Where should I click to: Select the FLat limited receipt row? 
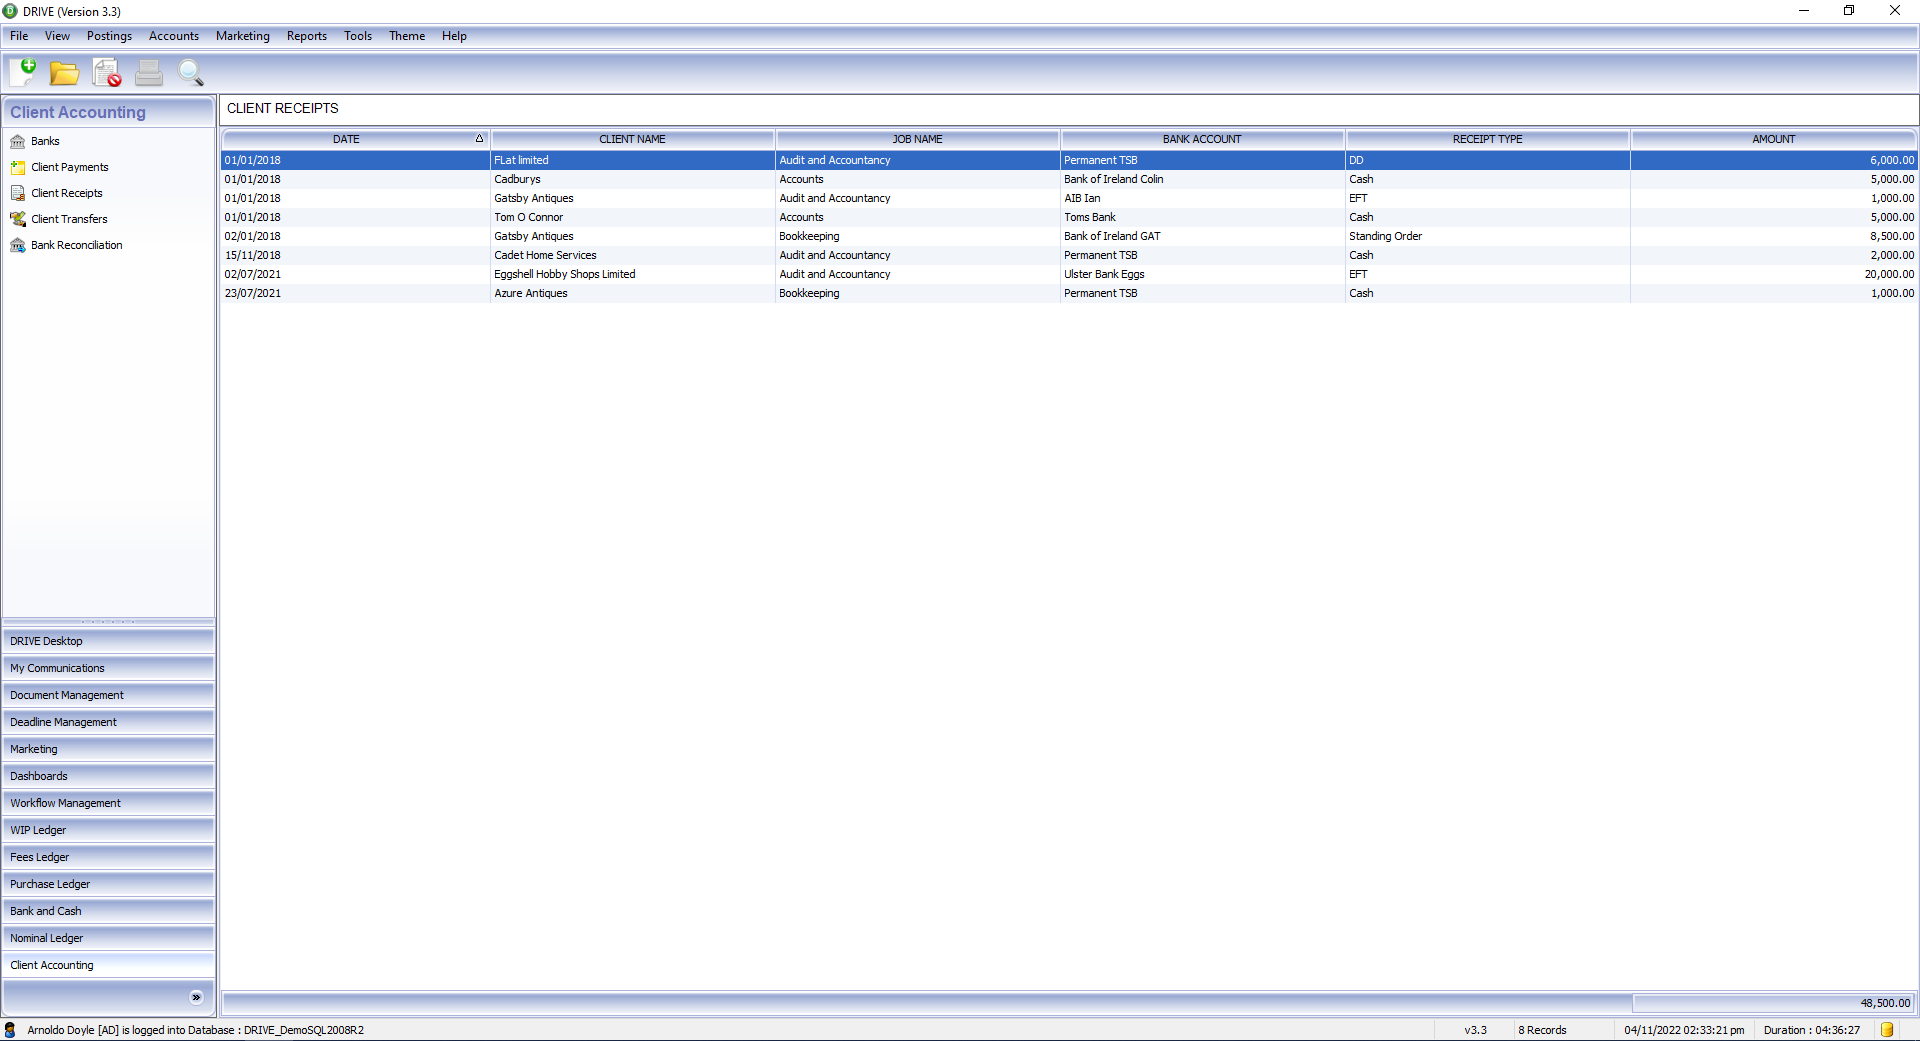click(1069, 160)
